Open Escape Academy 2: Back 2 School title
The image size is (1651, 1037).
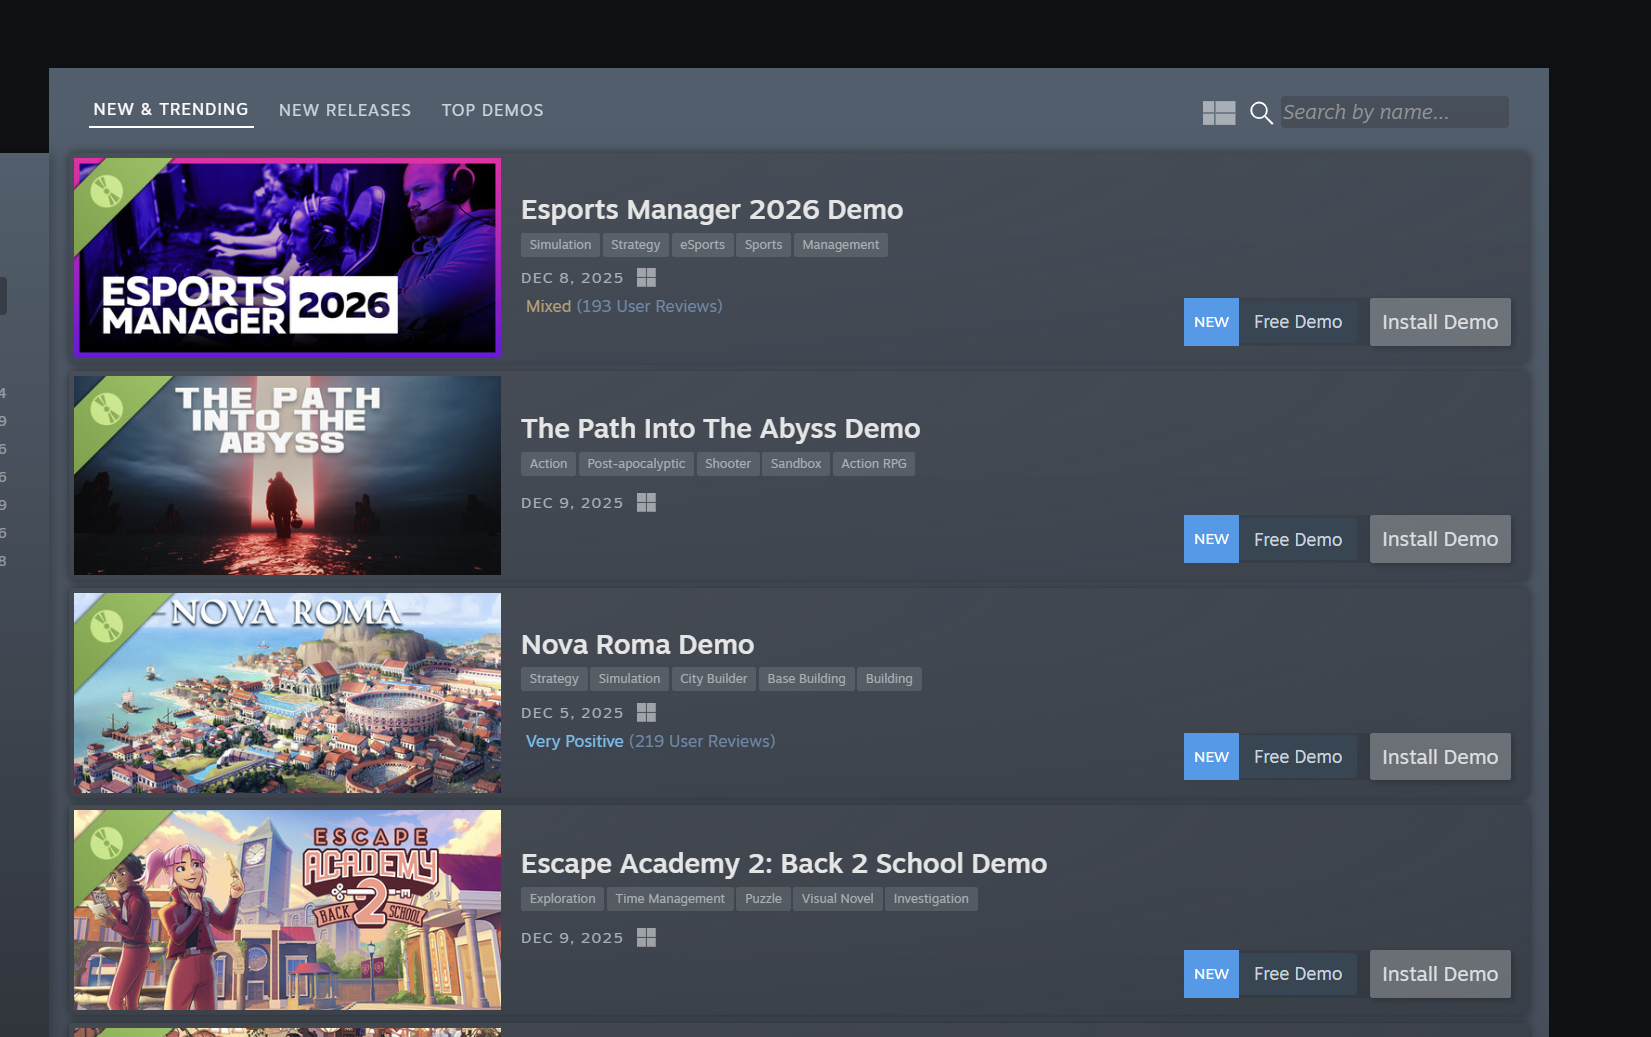(783, 863)
